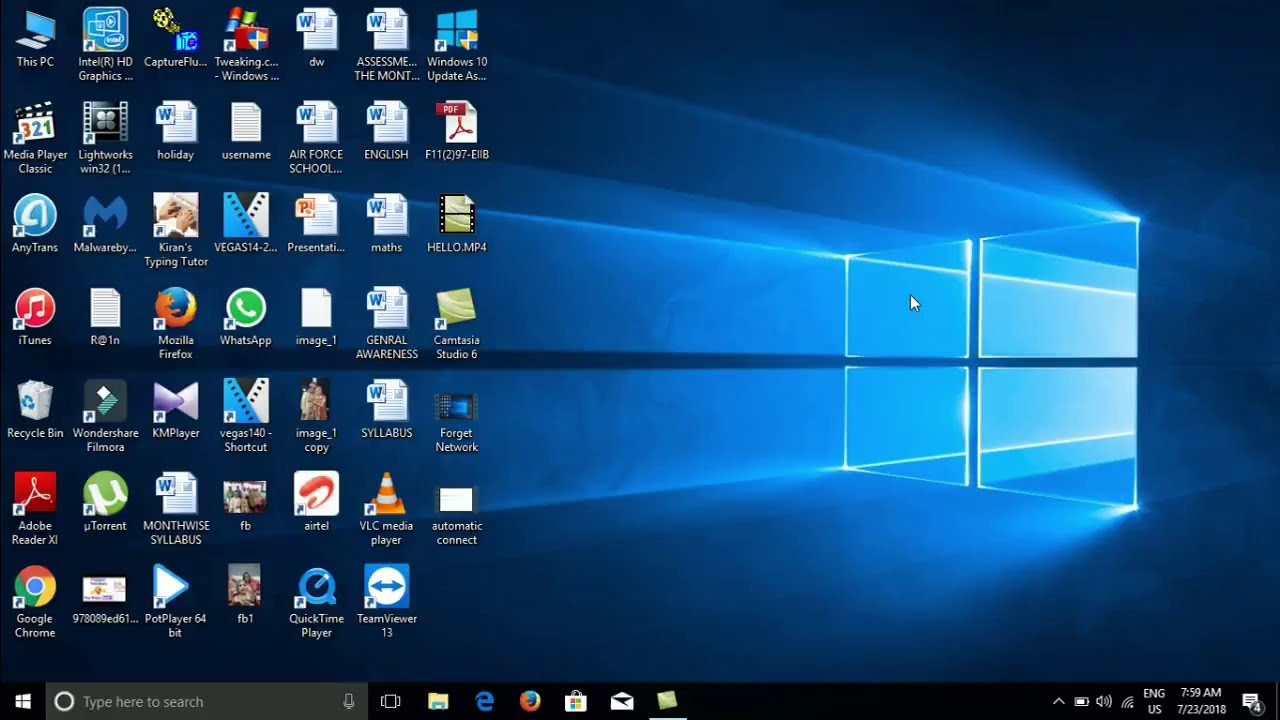Viewport: 1280px width, 720px height.
Task: Click the search box microphone icon
Action: (x=348, y=701)
